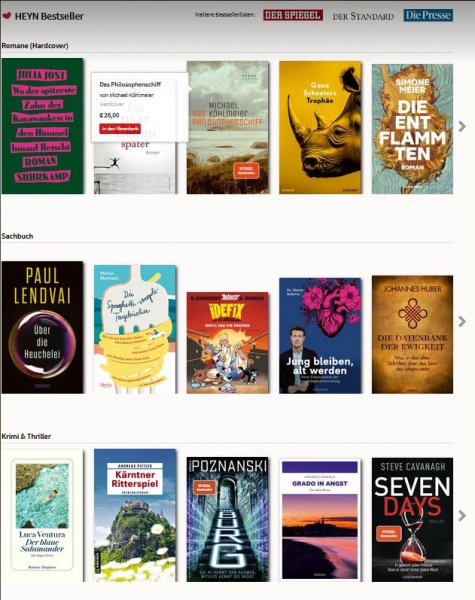
Task: Select Die Datenbank der Ewigkeit cover
Action: click(x=412, y=334)
